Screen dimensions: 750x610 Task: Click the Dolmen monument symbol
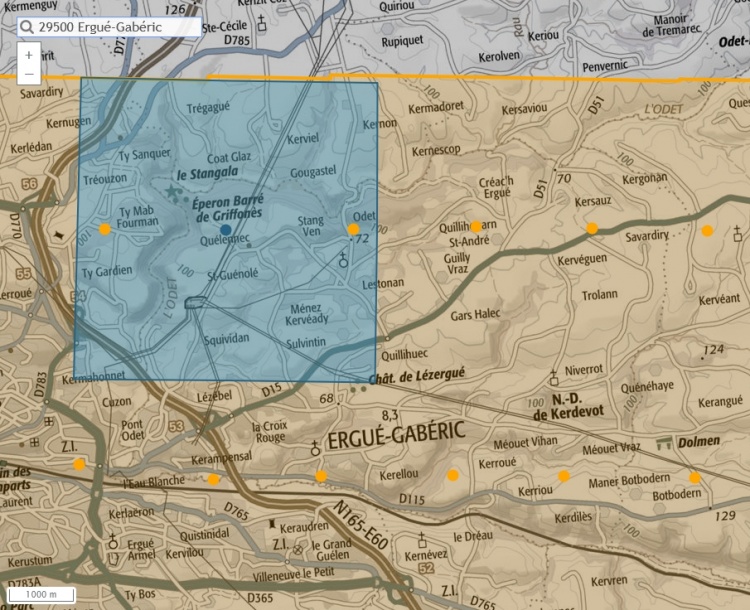662,442
